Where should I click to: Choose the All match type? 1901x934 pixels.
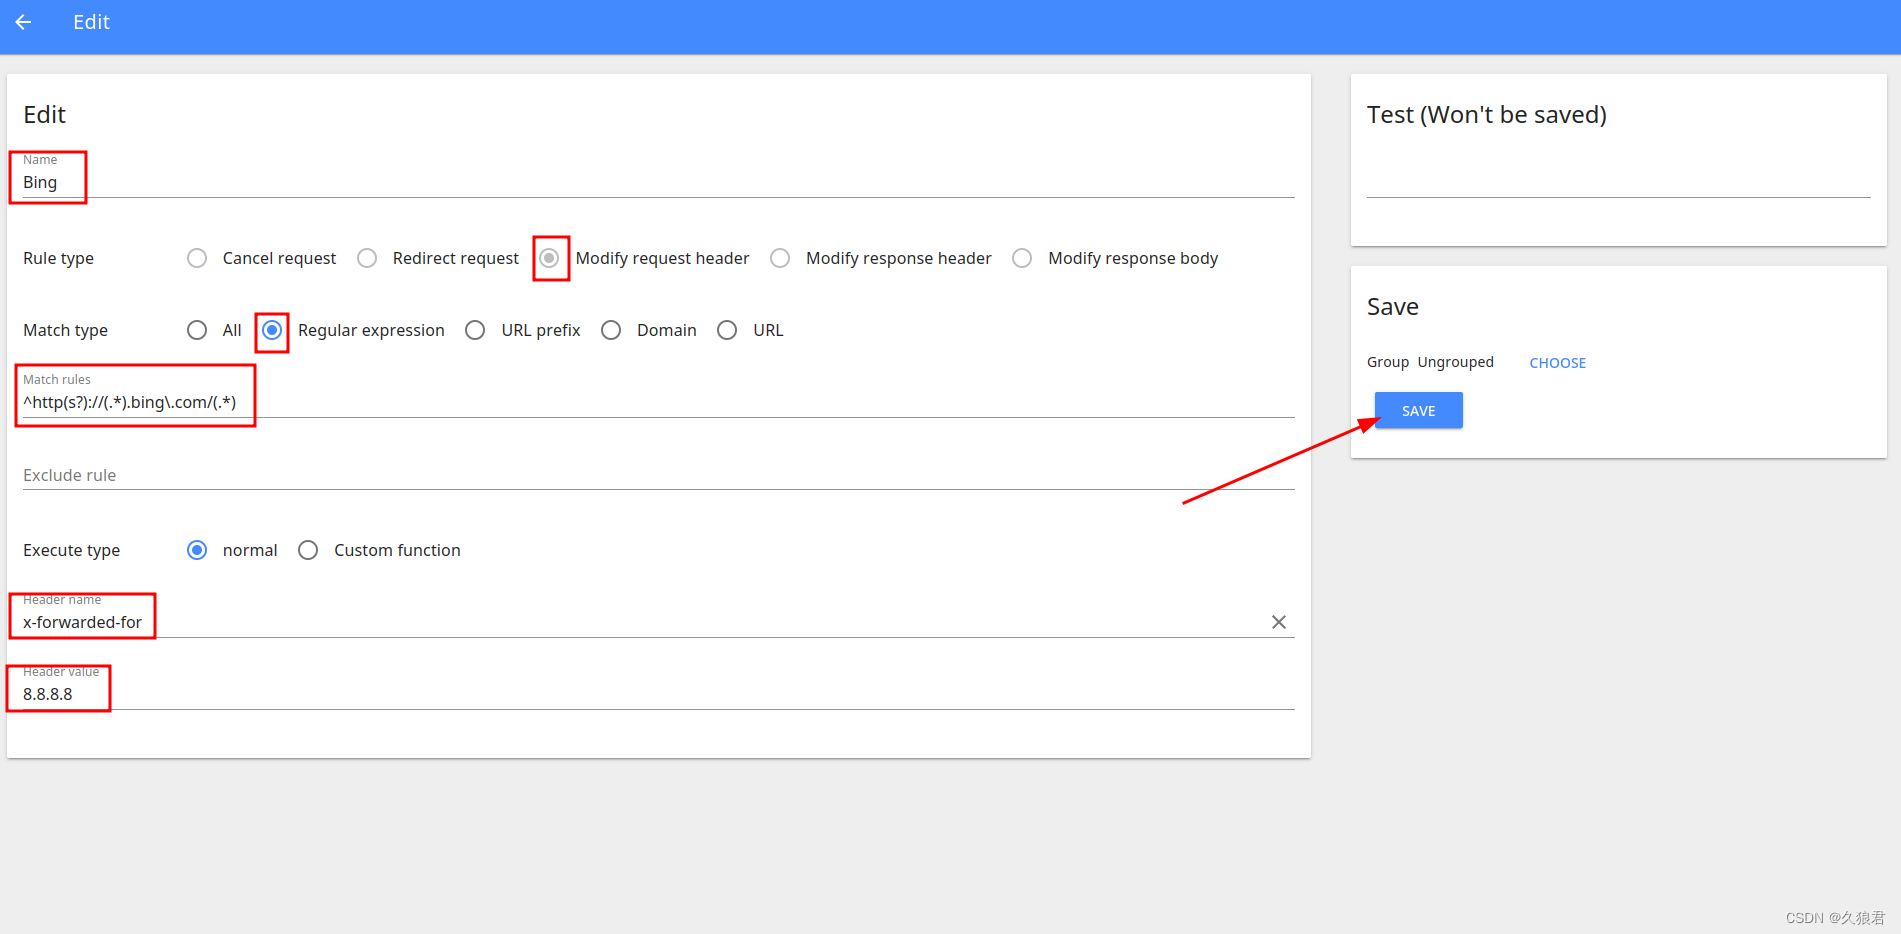(197, 330)
